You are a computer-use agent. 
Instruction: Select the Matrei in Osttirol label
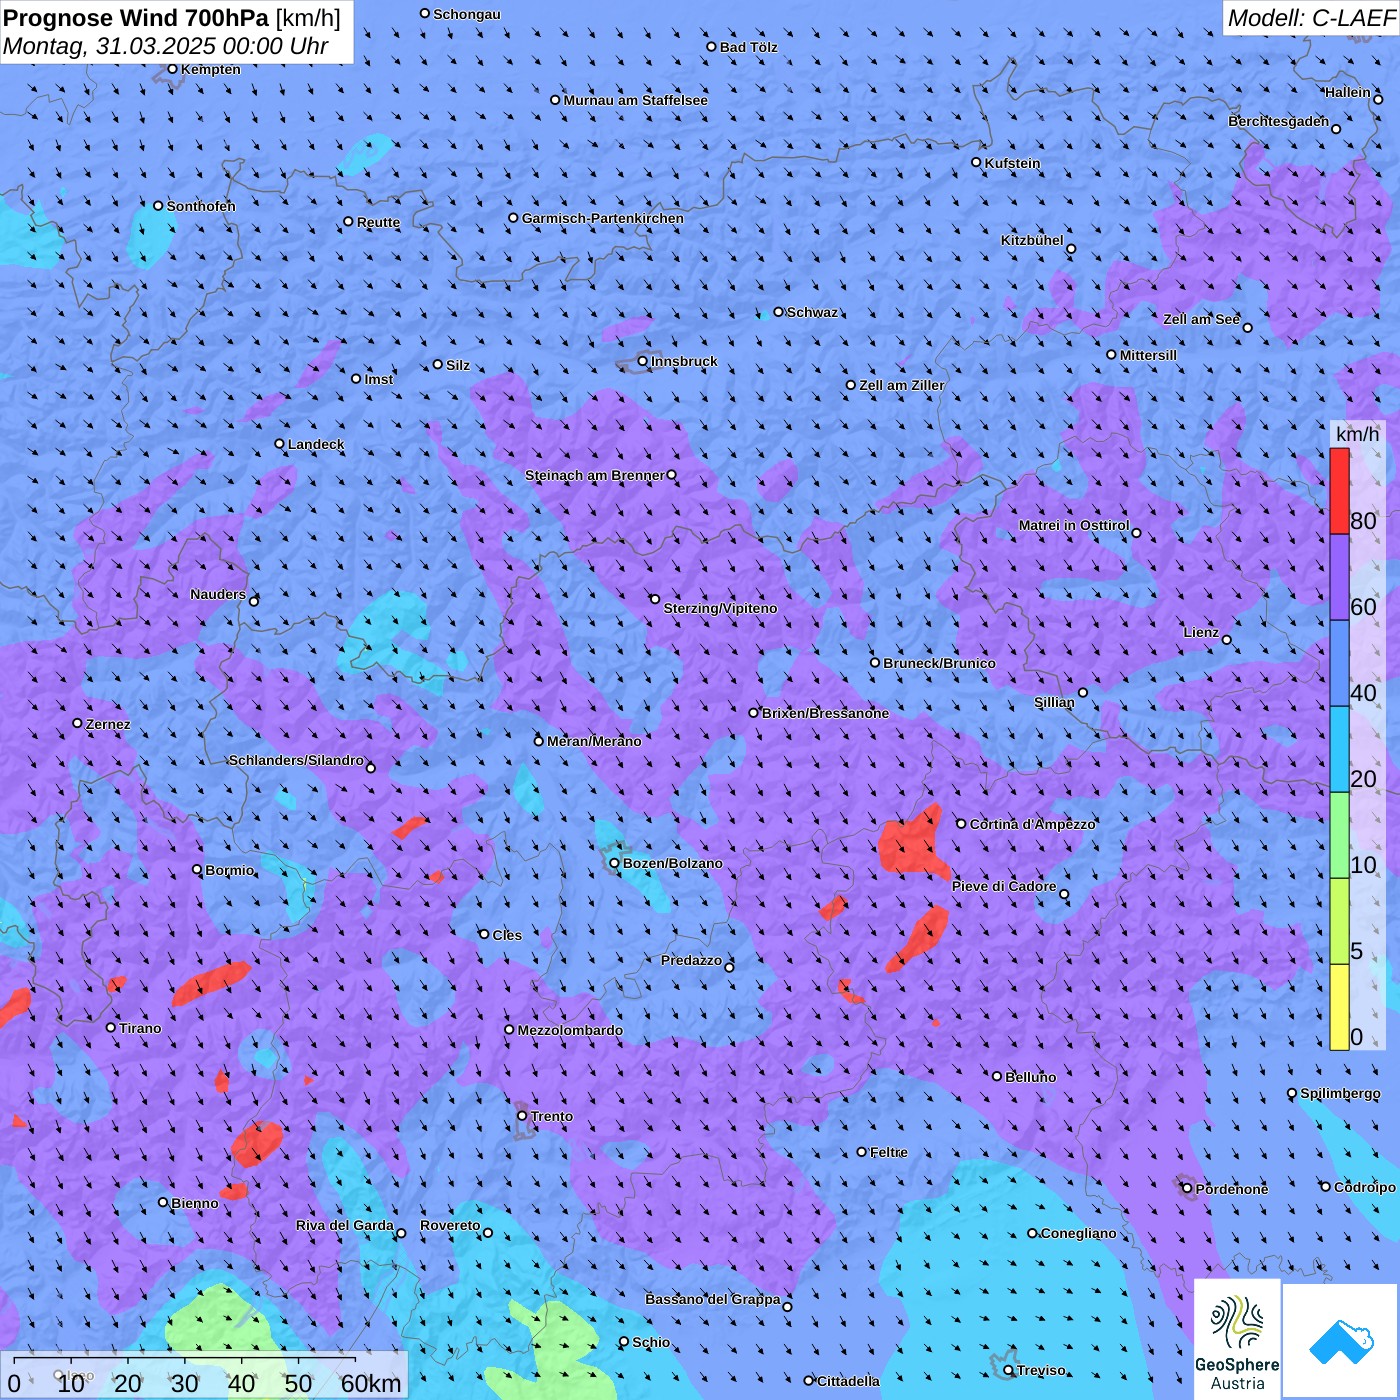click(1074, 525)
